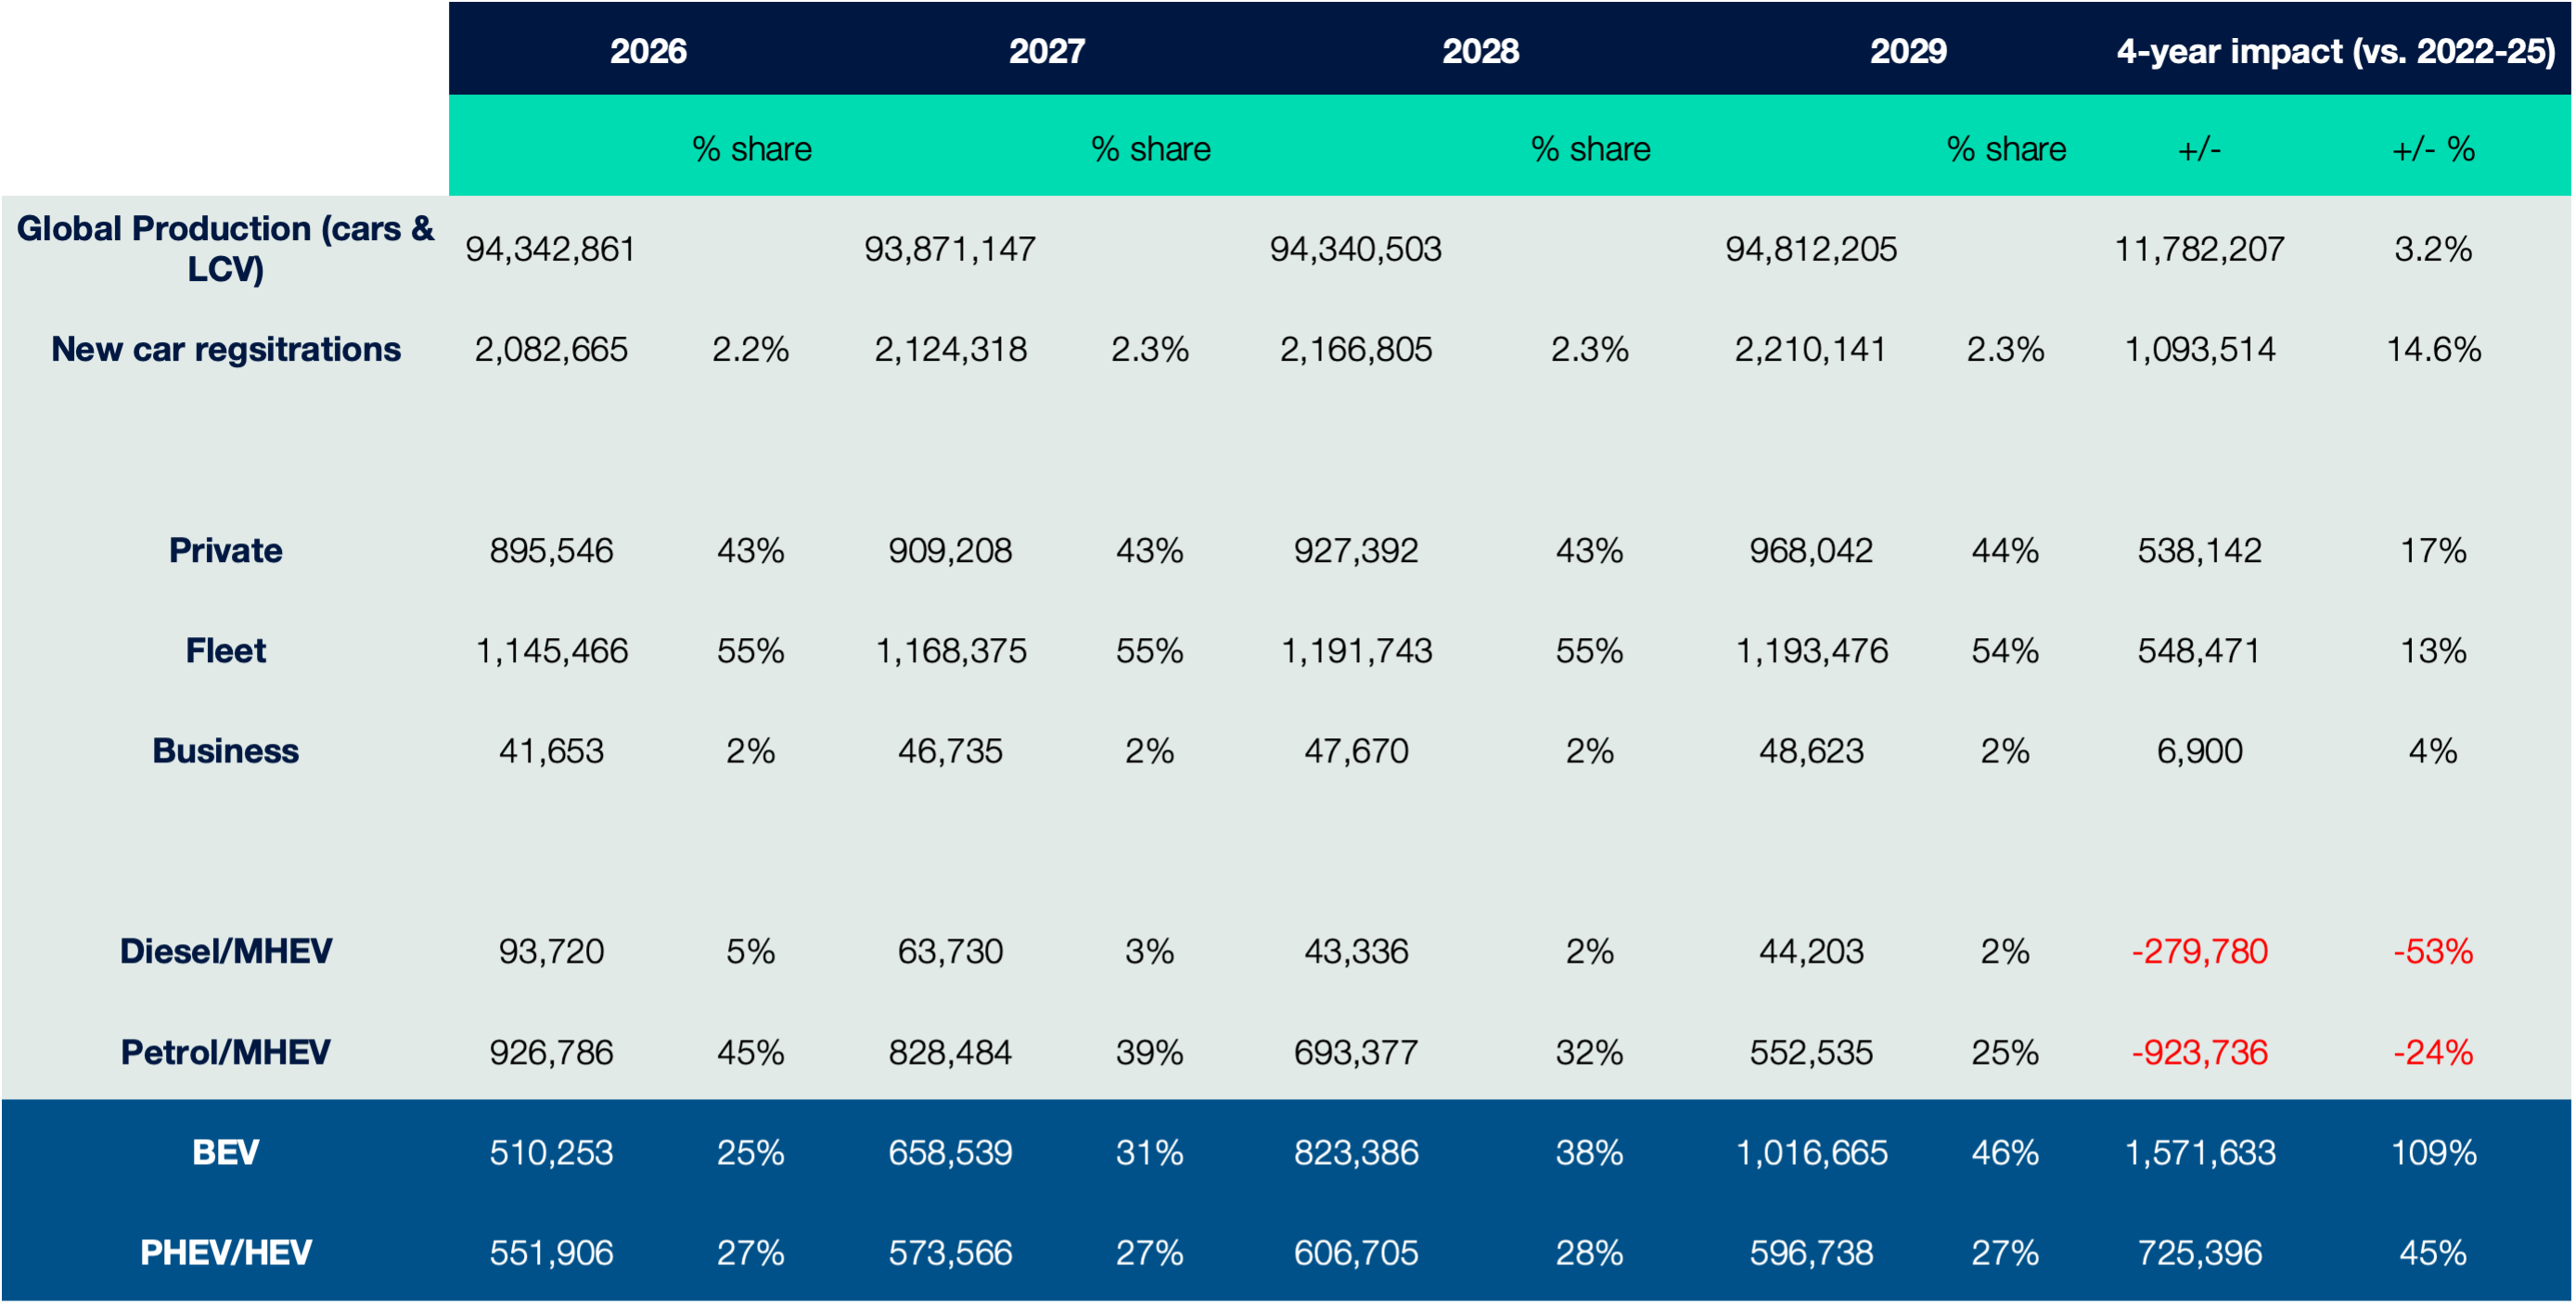Image resolution: width=2576 pixels, height=1305 pixels.
Task: Select the Fleet row label
Action: (x=226, y=650)
